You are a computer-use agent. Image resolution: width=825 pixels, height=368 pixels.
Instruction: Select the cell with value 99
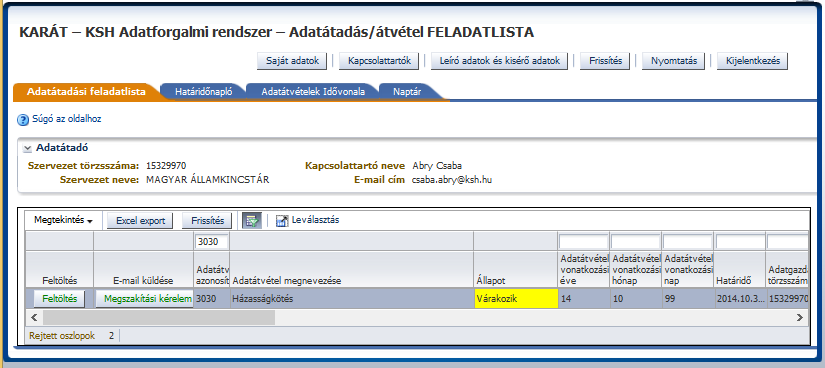687,299
